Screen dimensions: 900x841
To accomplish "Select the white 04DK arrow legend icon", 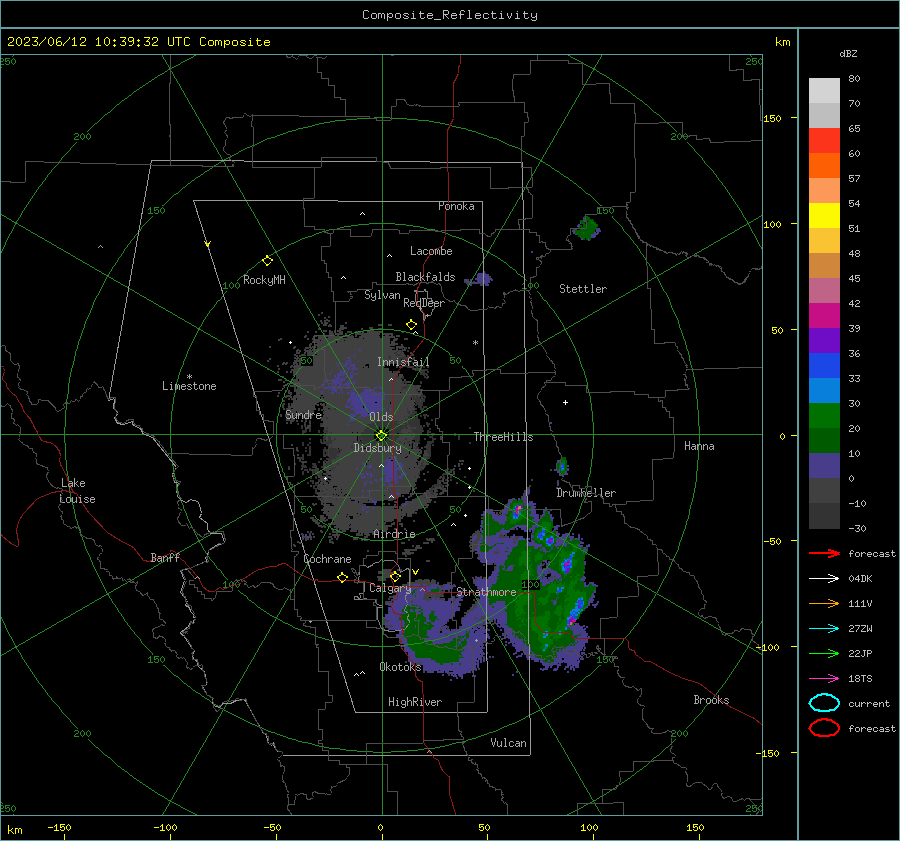I will coord(824,579).
